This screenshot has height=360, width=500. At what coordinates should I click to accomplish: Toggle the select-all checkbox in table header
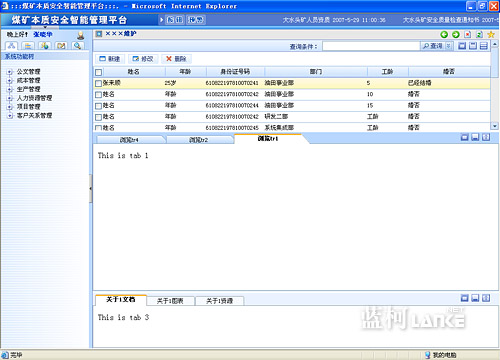tap(99, 72)
